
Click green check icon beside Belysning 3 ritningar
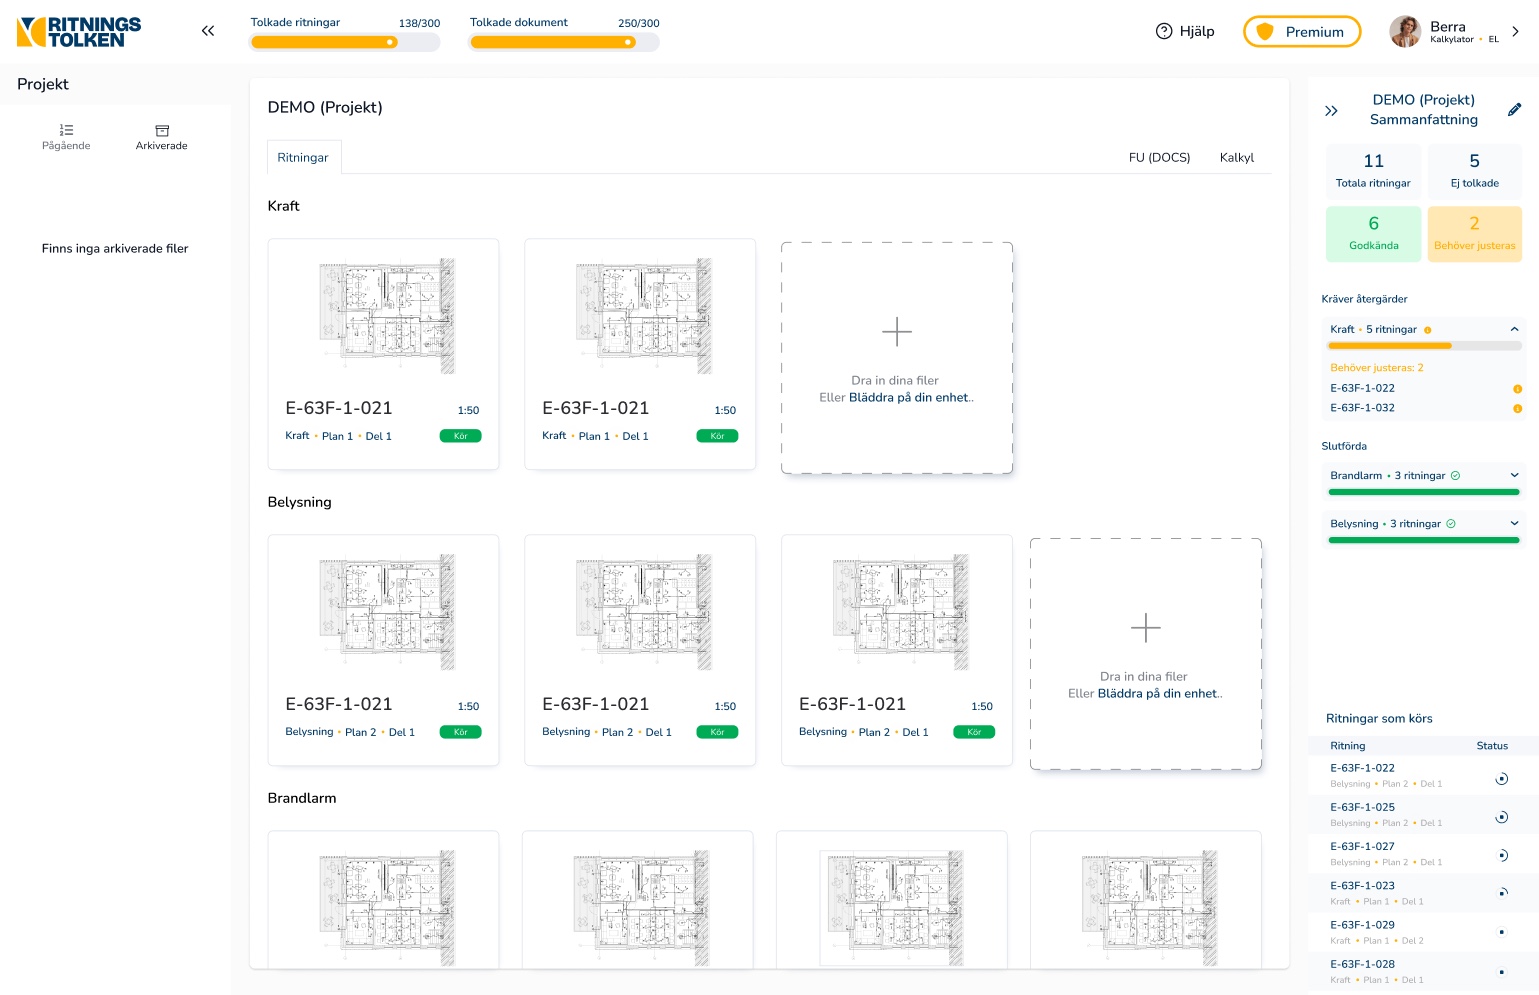click(1451, 524)
